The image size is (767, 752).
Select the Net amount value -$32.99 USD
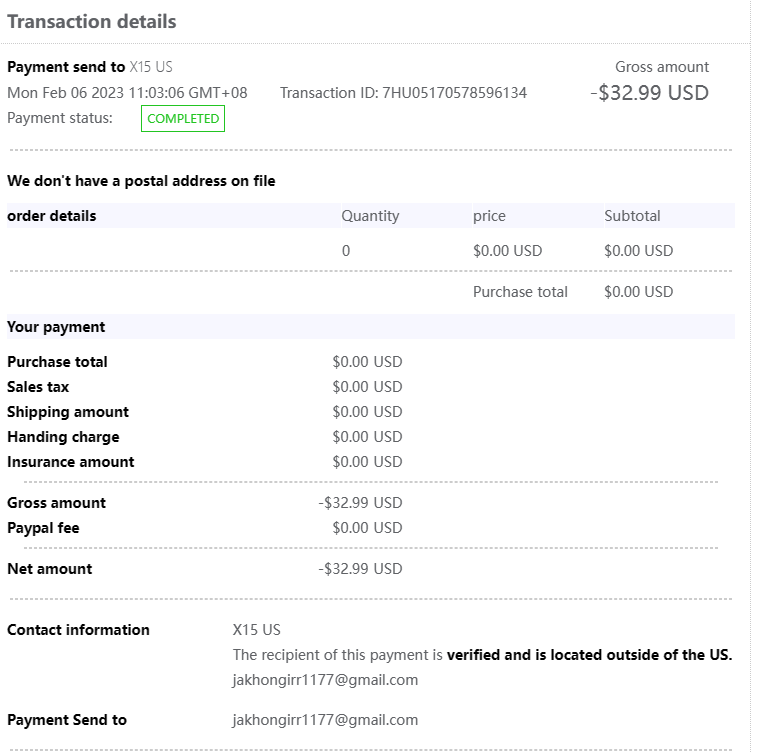click(360, 569)
